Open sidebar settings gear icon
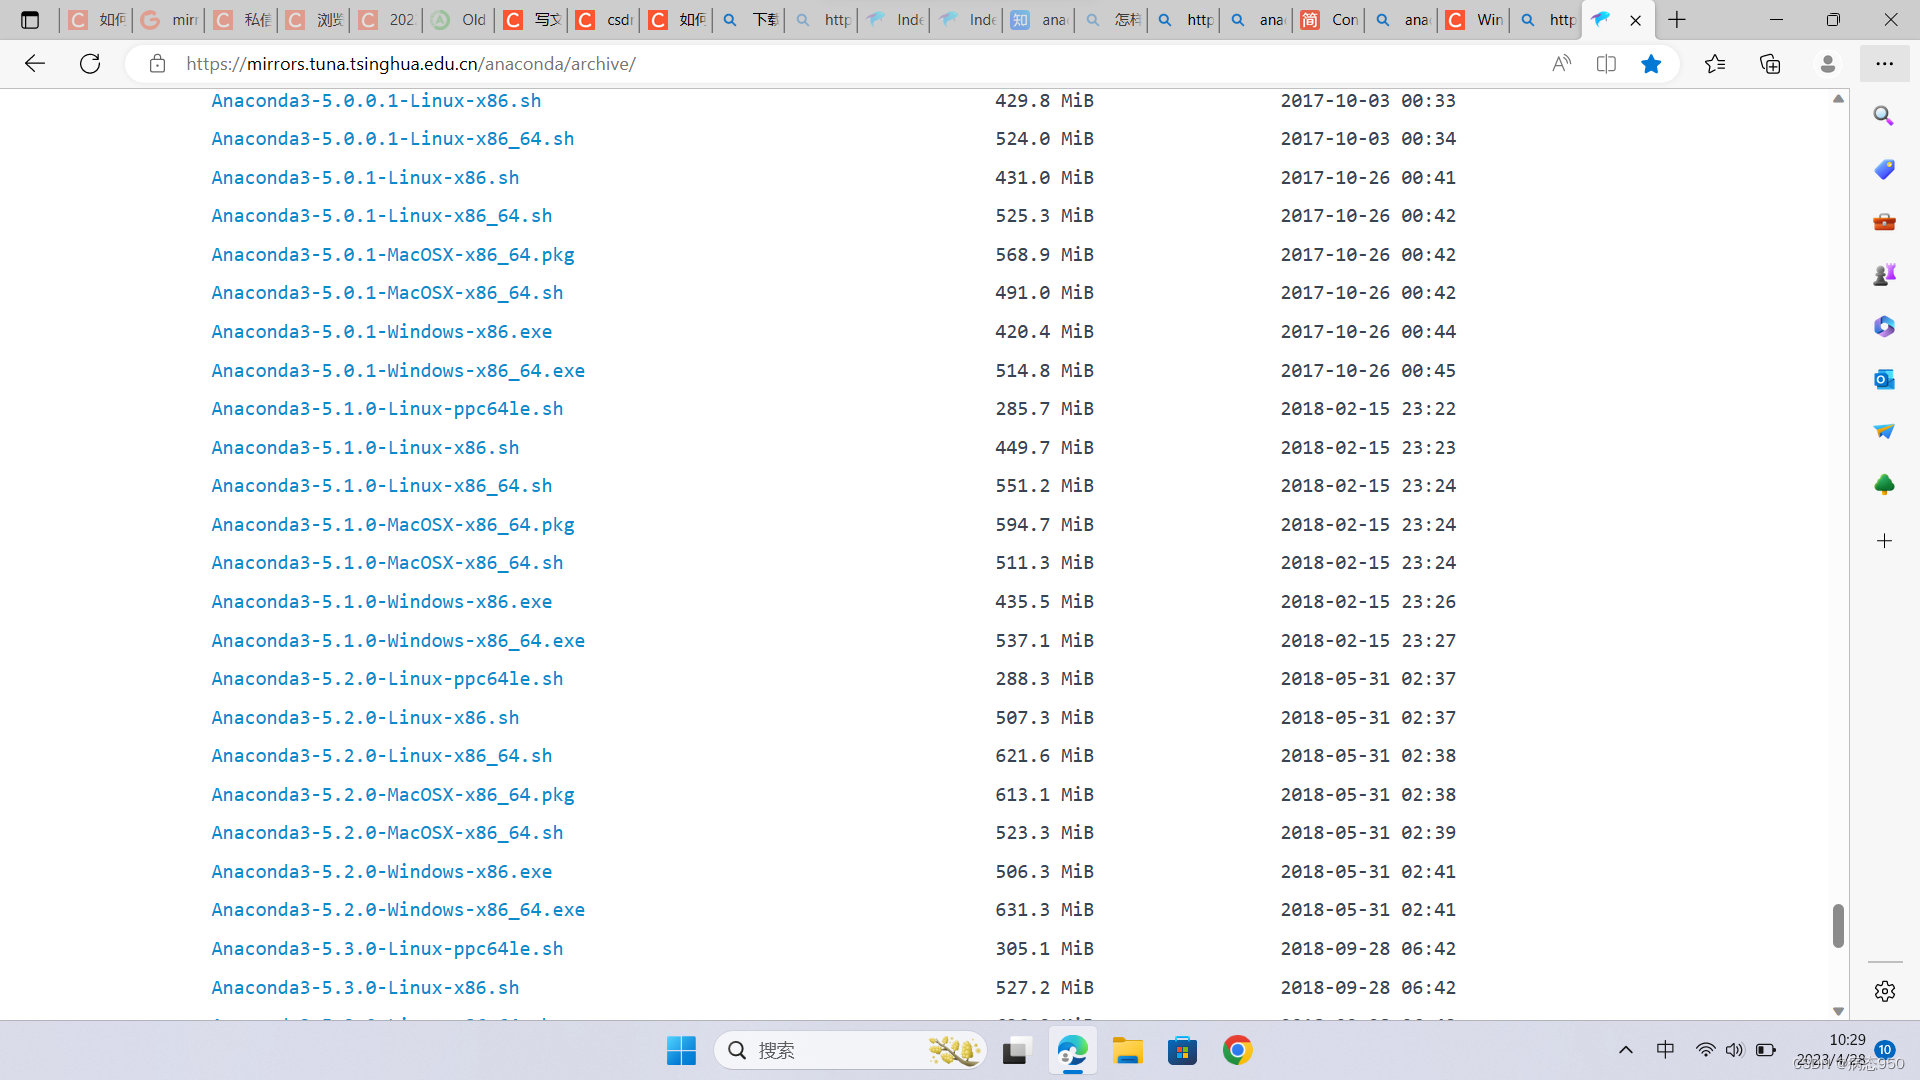This screenshot has height=1080, width=1920. pyautogui.click(x=1884, y=991)
